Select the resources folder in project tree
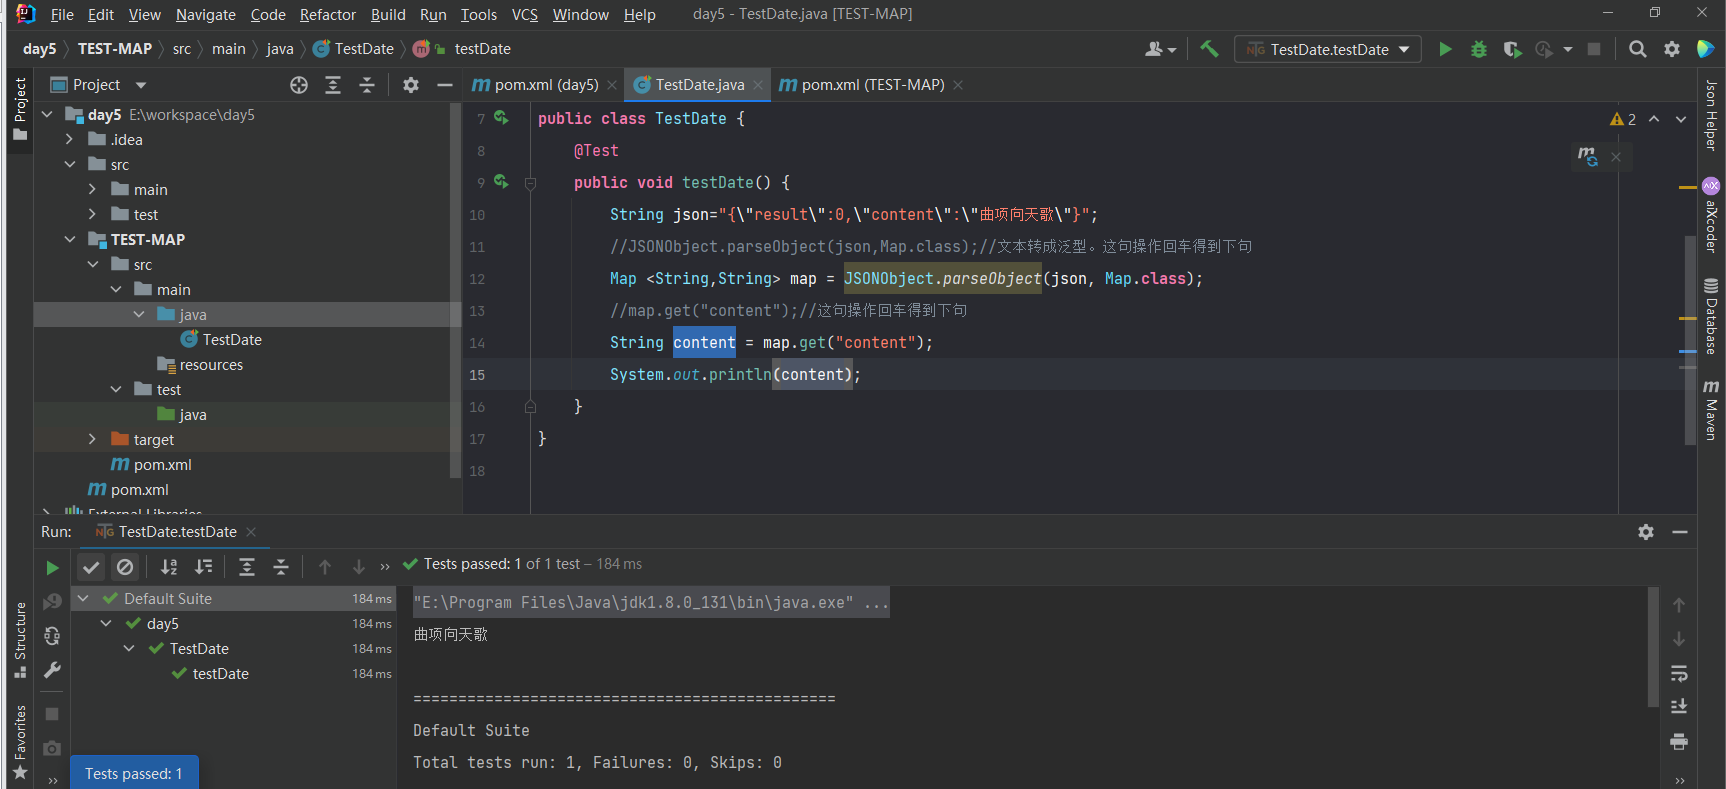 click(211, 365)
